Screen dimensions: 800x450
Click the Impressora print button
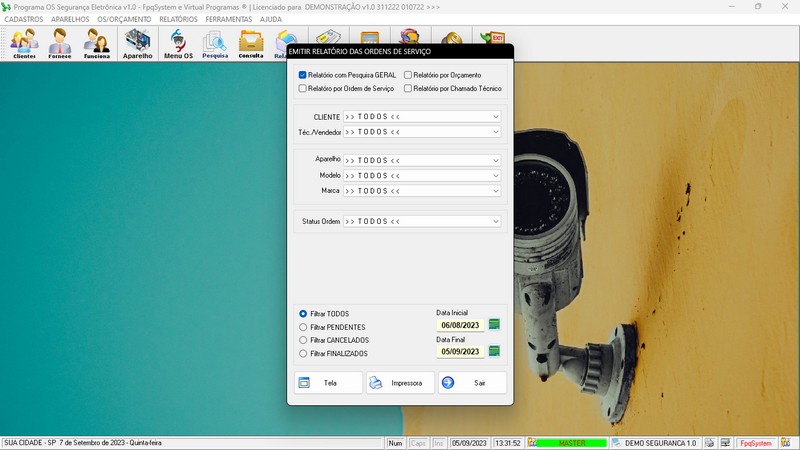pos(401,383)
